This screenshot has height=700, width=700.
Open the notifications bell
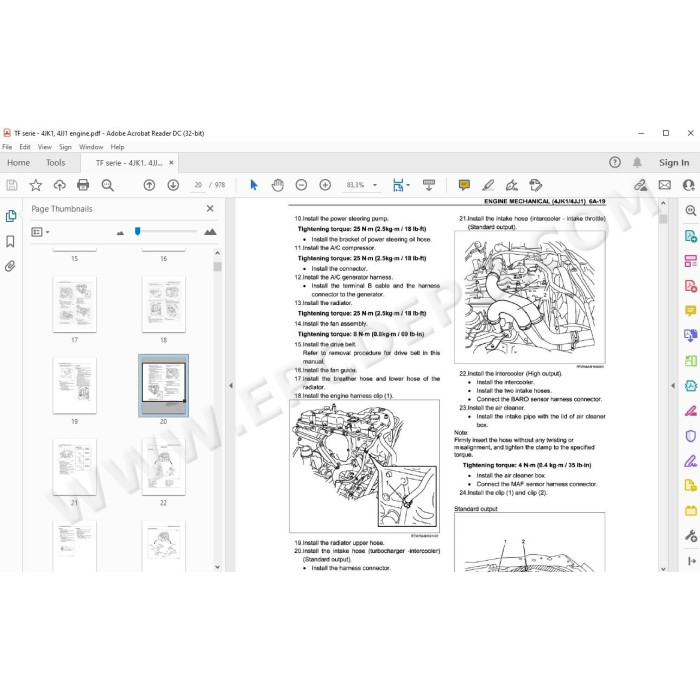click(x=637, y=162)
